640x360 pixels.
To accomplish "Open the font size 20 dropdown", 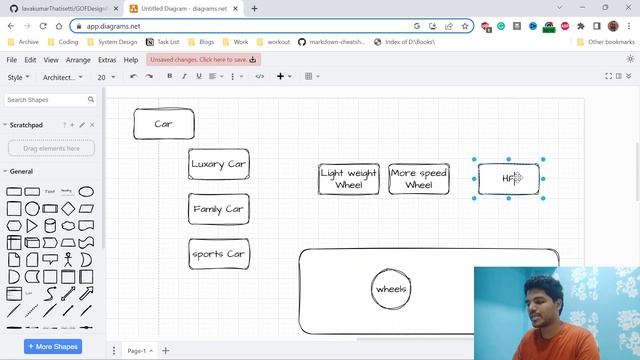I will pyautogui.click(x=106, y=77).
